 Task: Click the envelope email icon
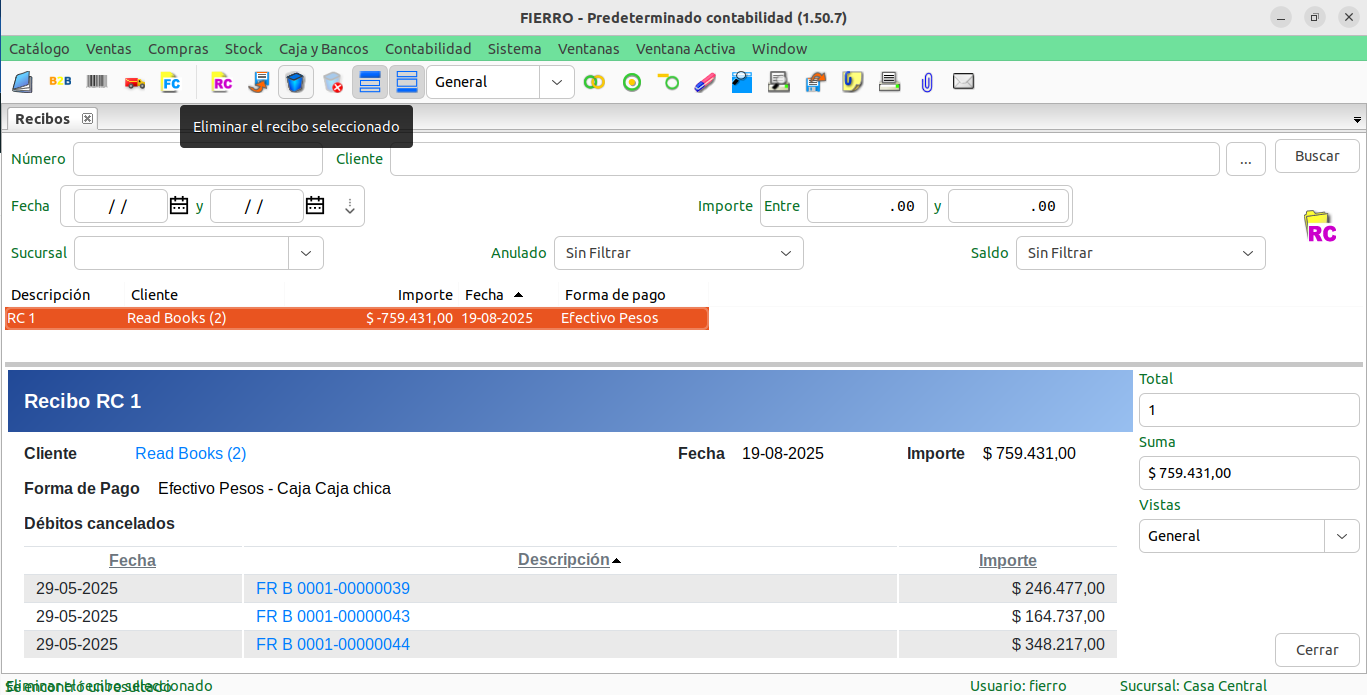[963, 82]
